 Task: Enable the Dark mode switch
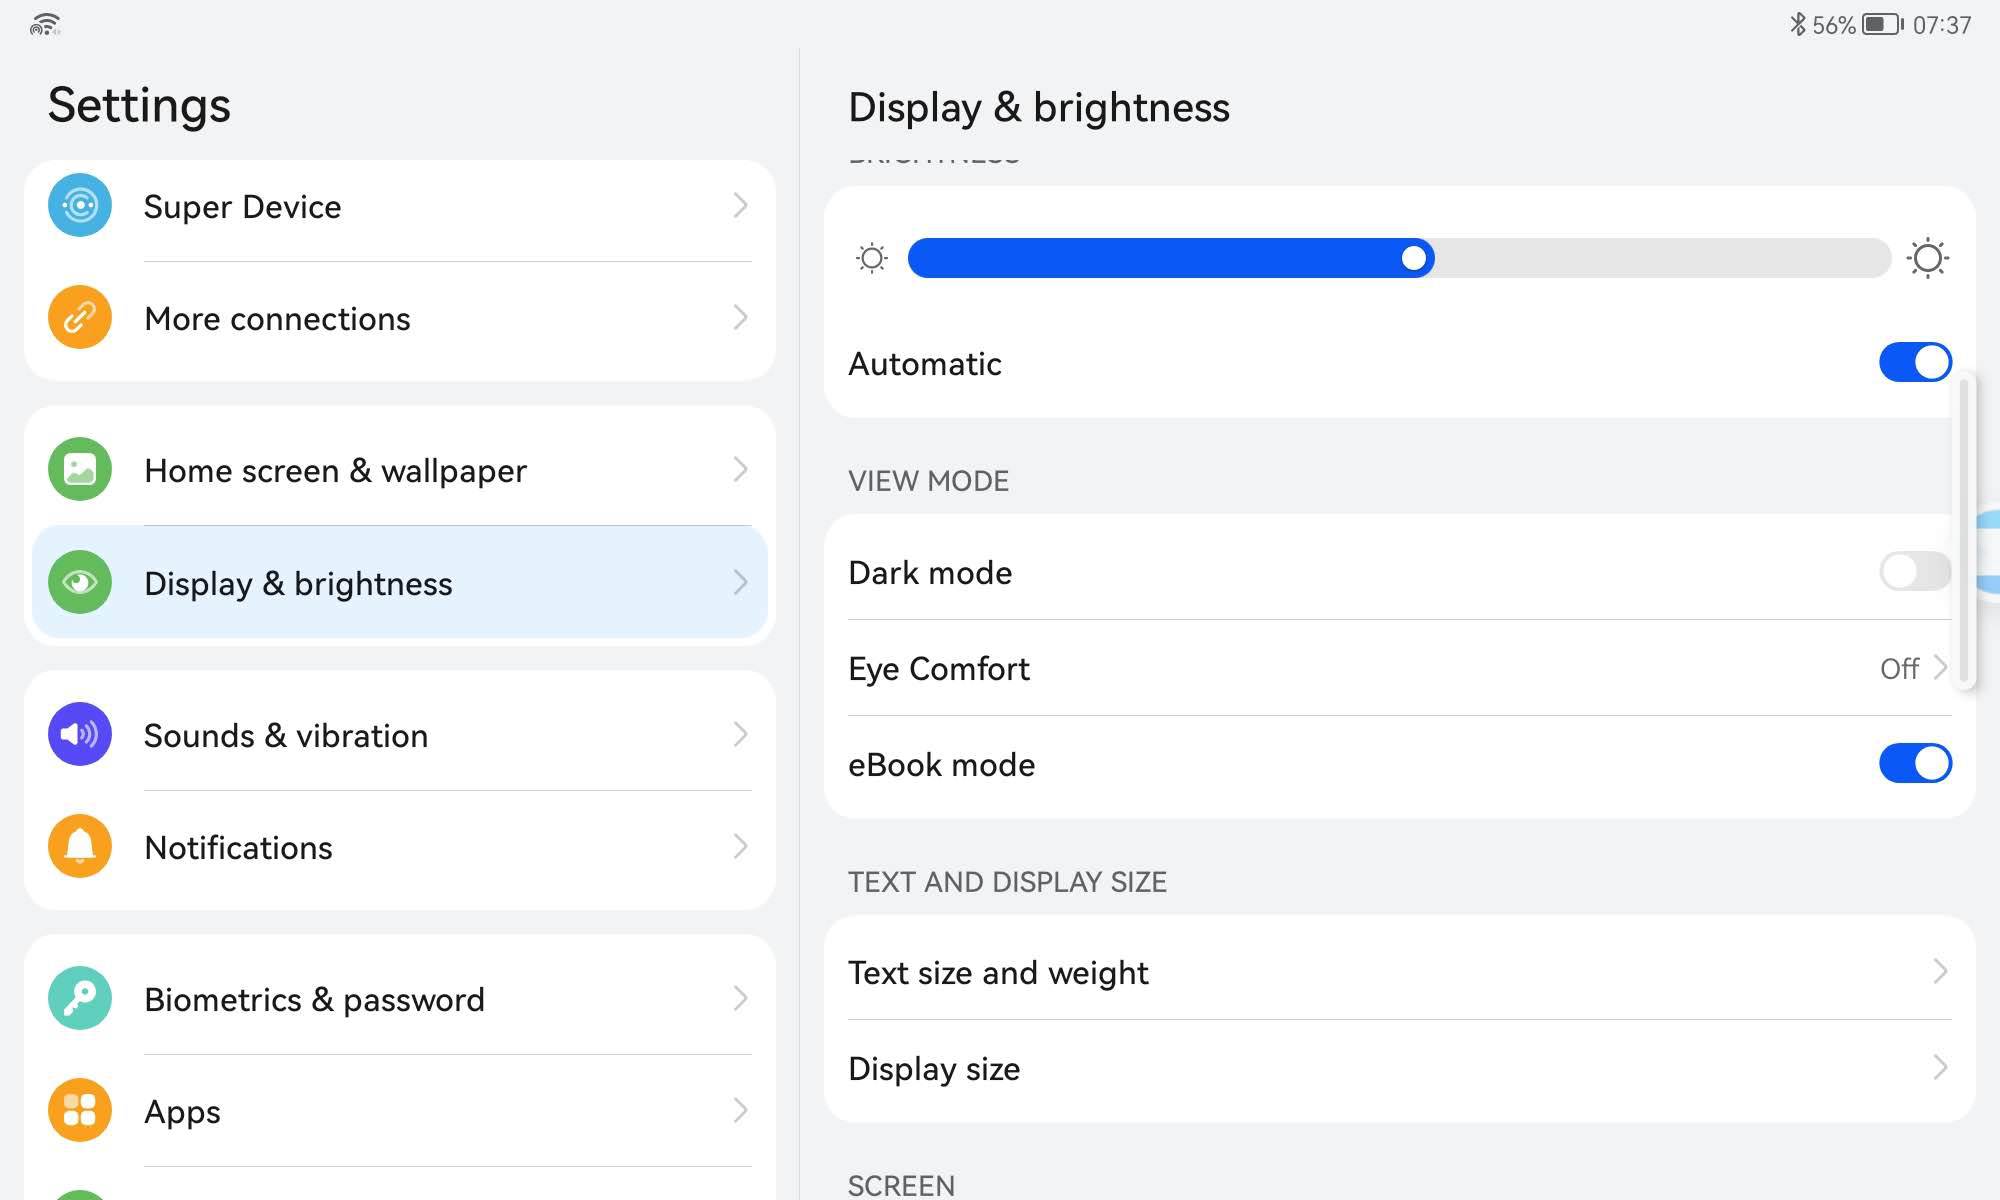(1914, 572)
